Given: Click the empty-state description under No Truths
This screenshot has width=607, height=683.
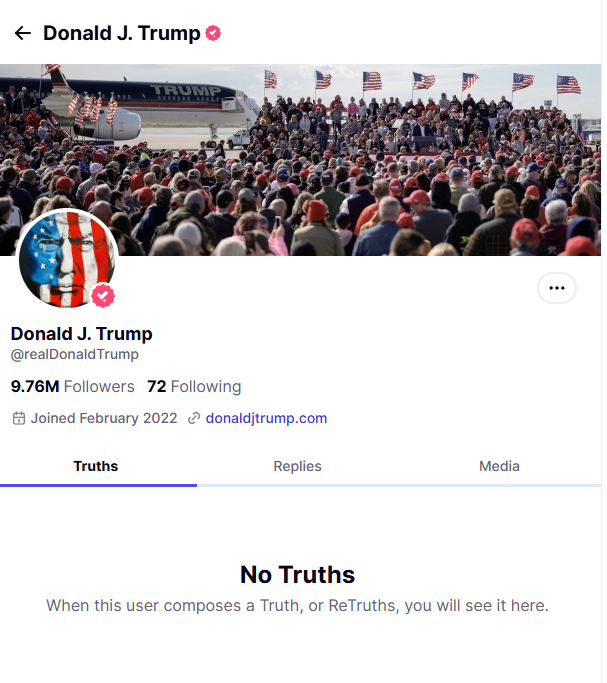Looking at the screenshot, I should (x=297, y=605).
